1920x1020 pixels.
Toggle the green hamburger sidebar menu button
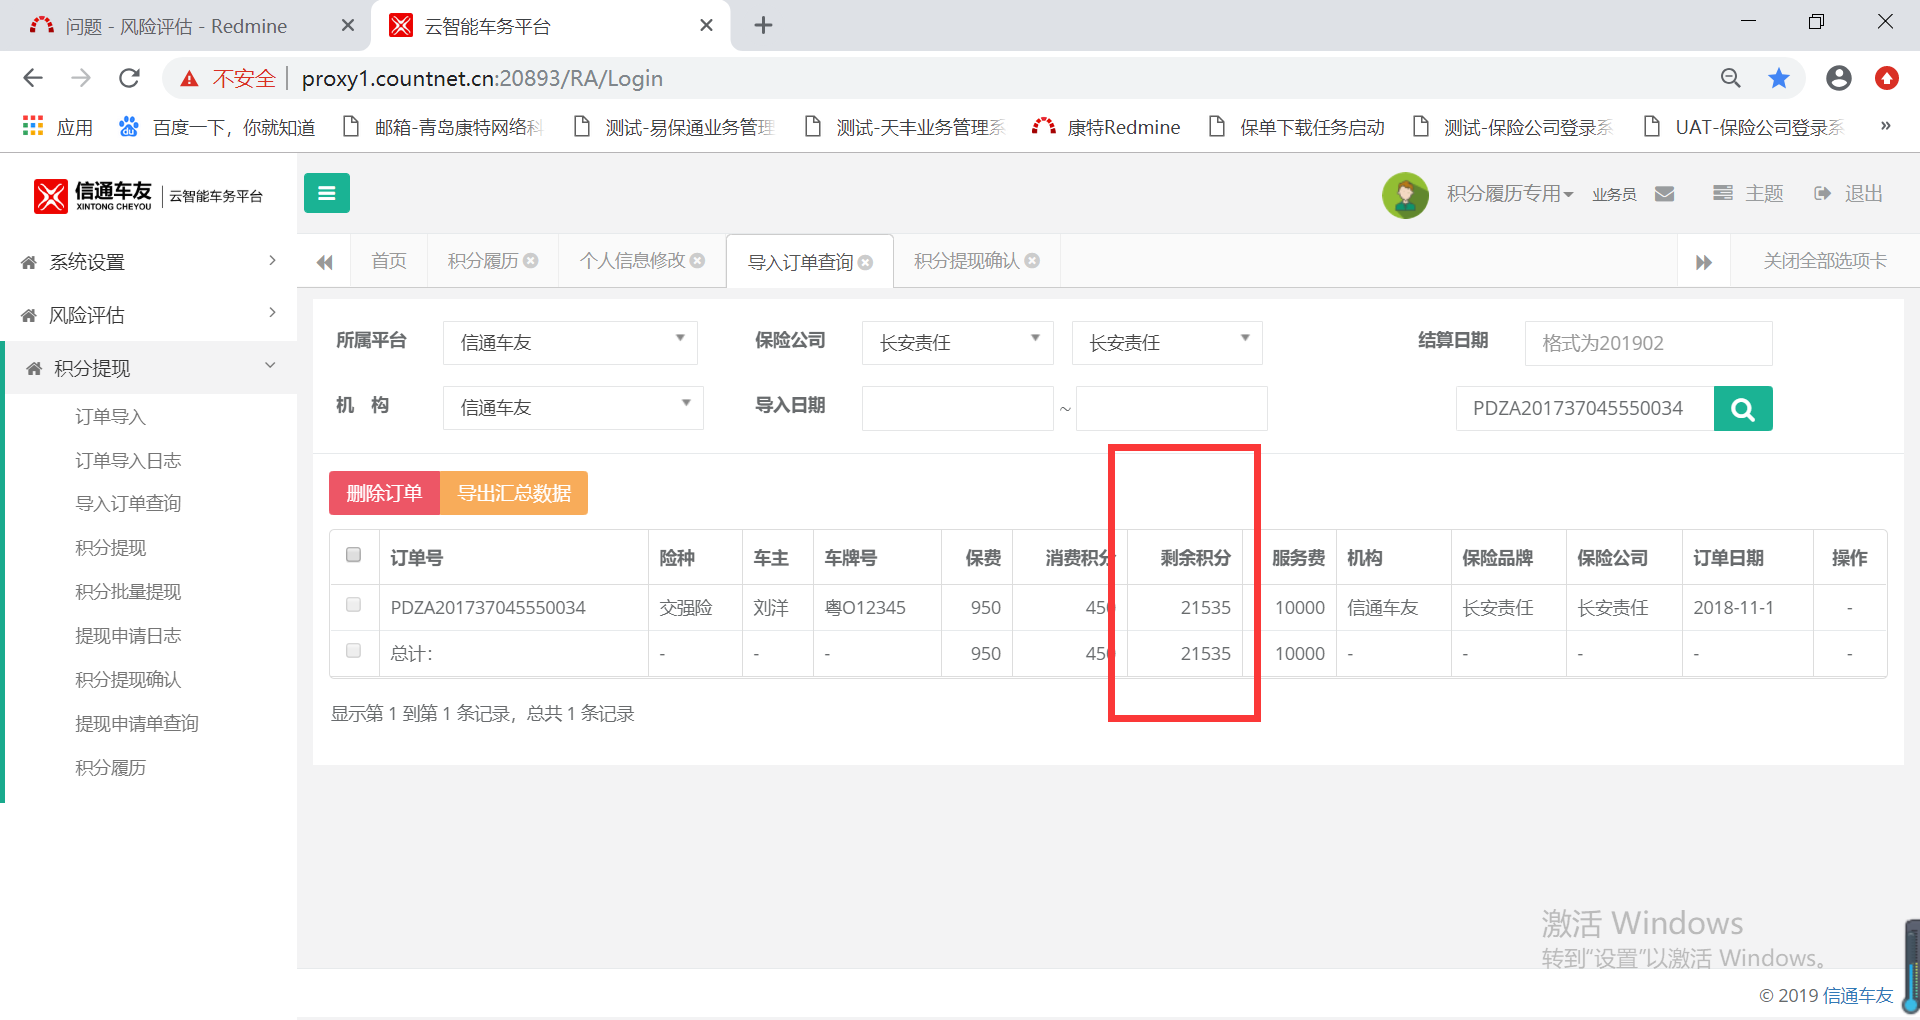[x=326, y=193]
